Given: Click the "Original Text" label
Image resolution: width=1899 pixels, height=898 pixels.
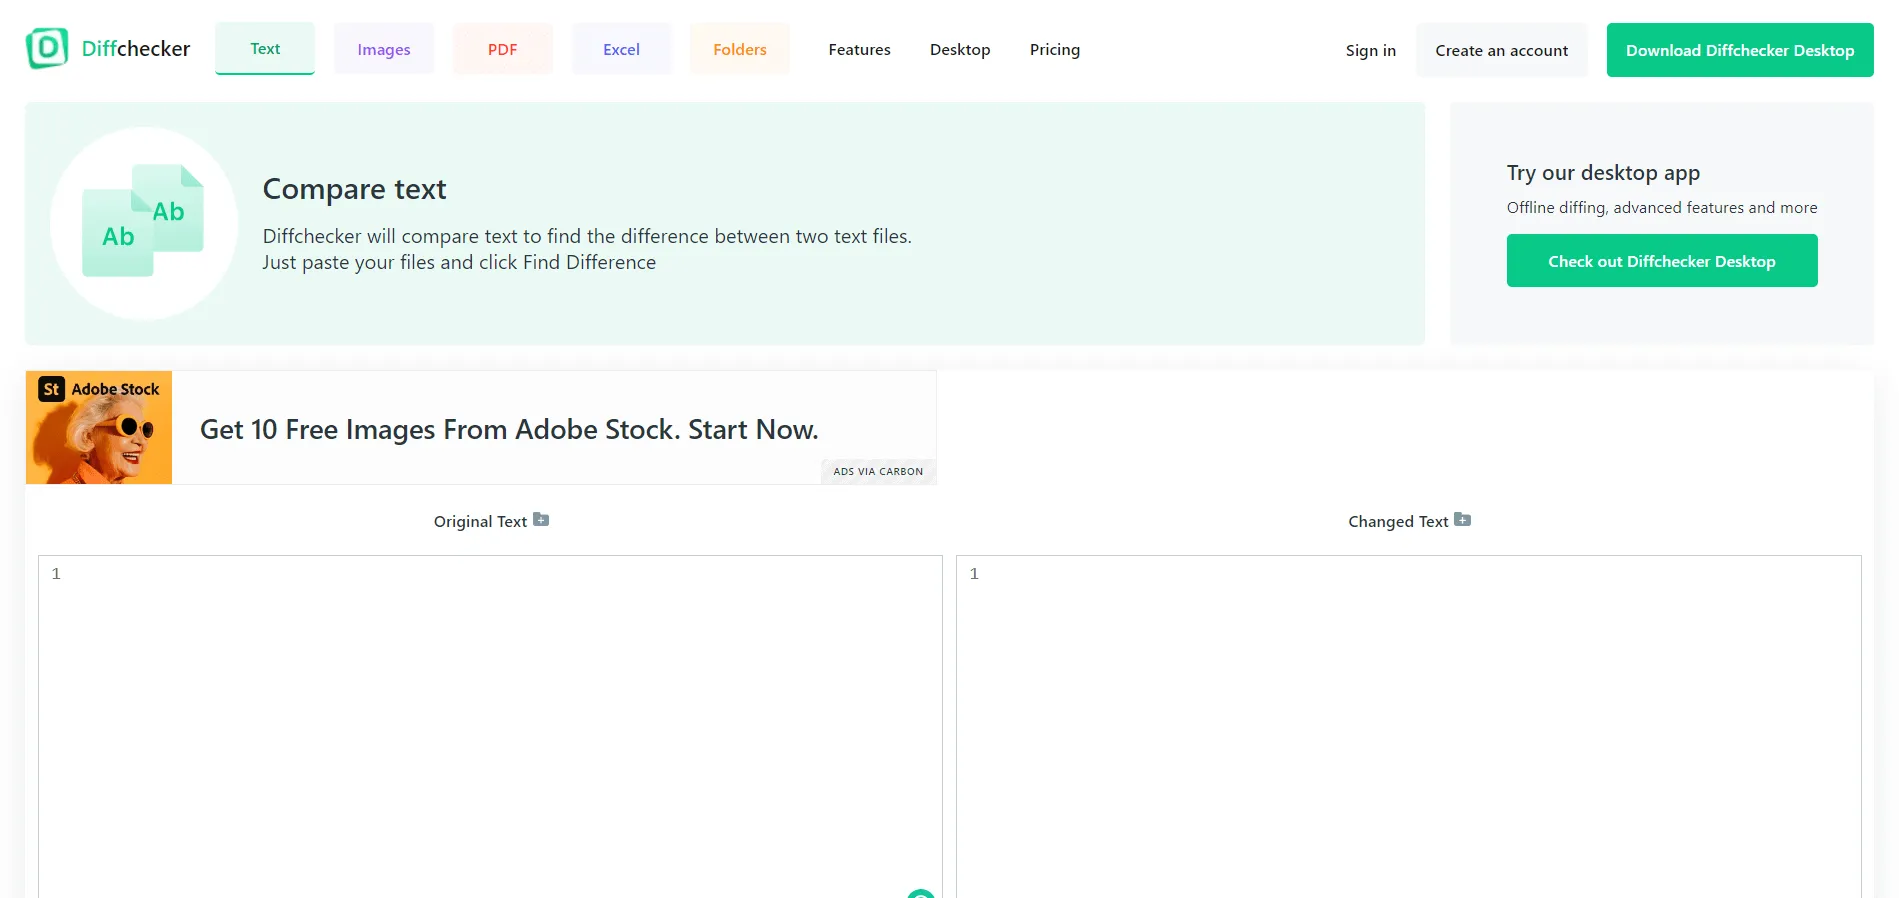Looking at the screenshot, I should point(480,521).
